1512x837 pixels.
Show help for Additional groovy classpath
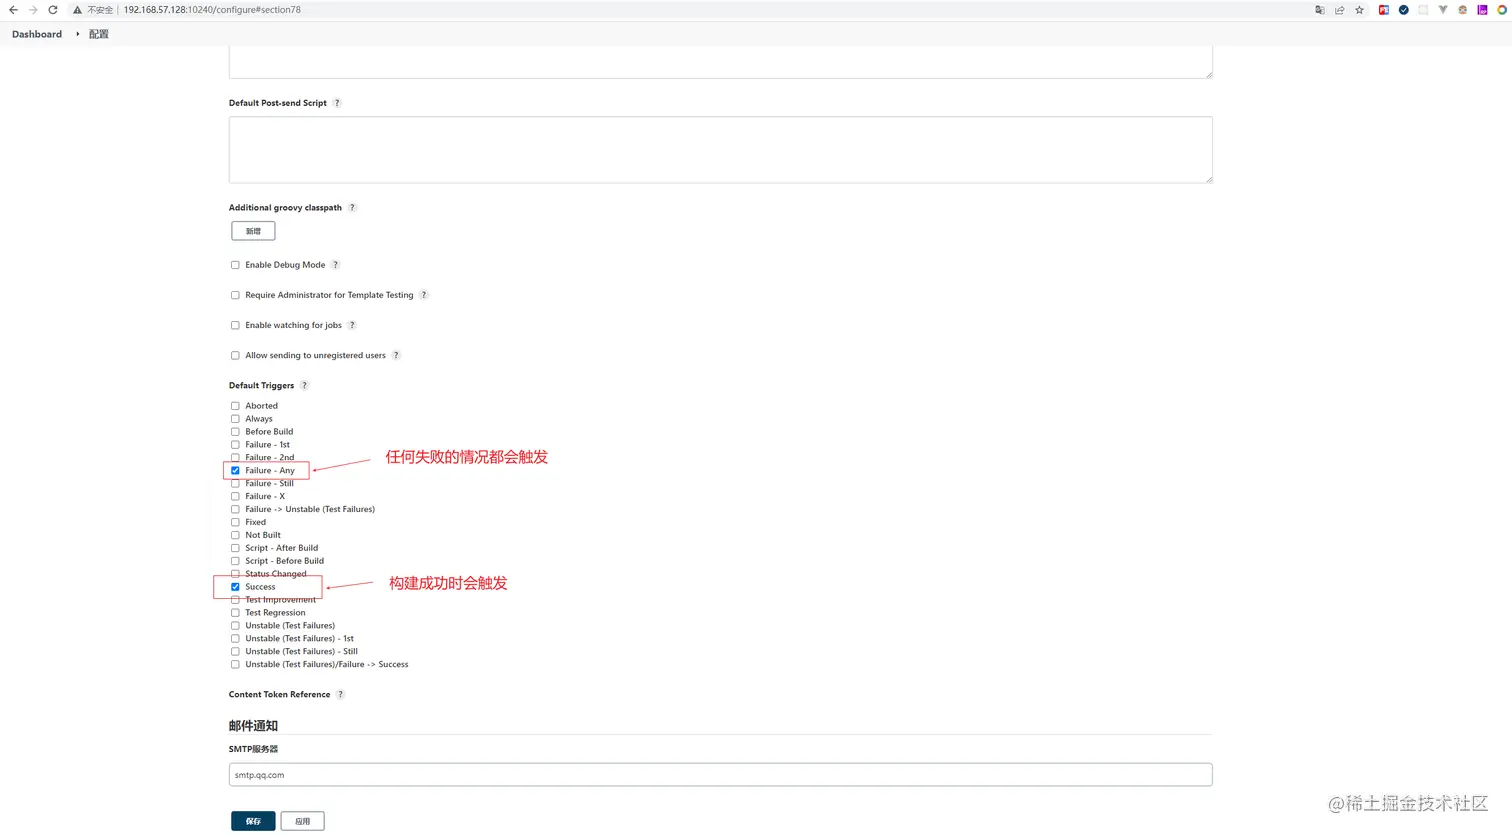(x=352, y=208)
